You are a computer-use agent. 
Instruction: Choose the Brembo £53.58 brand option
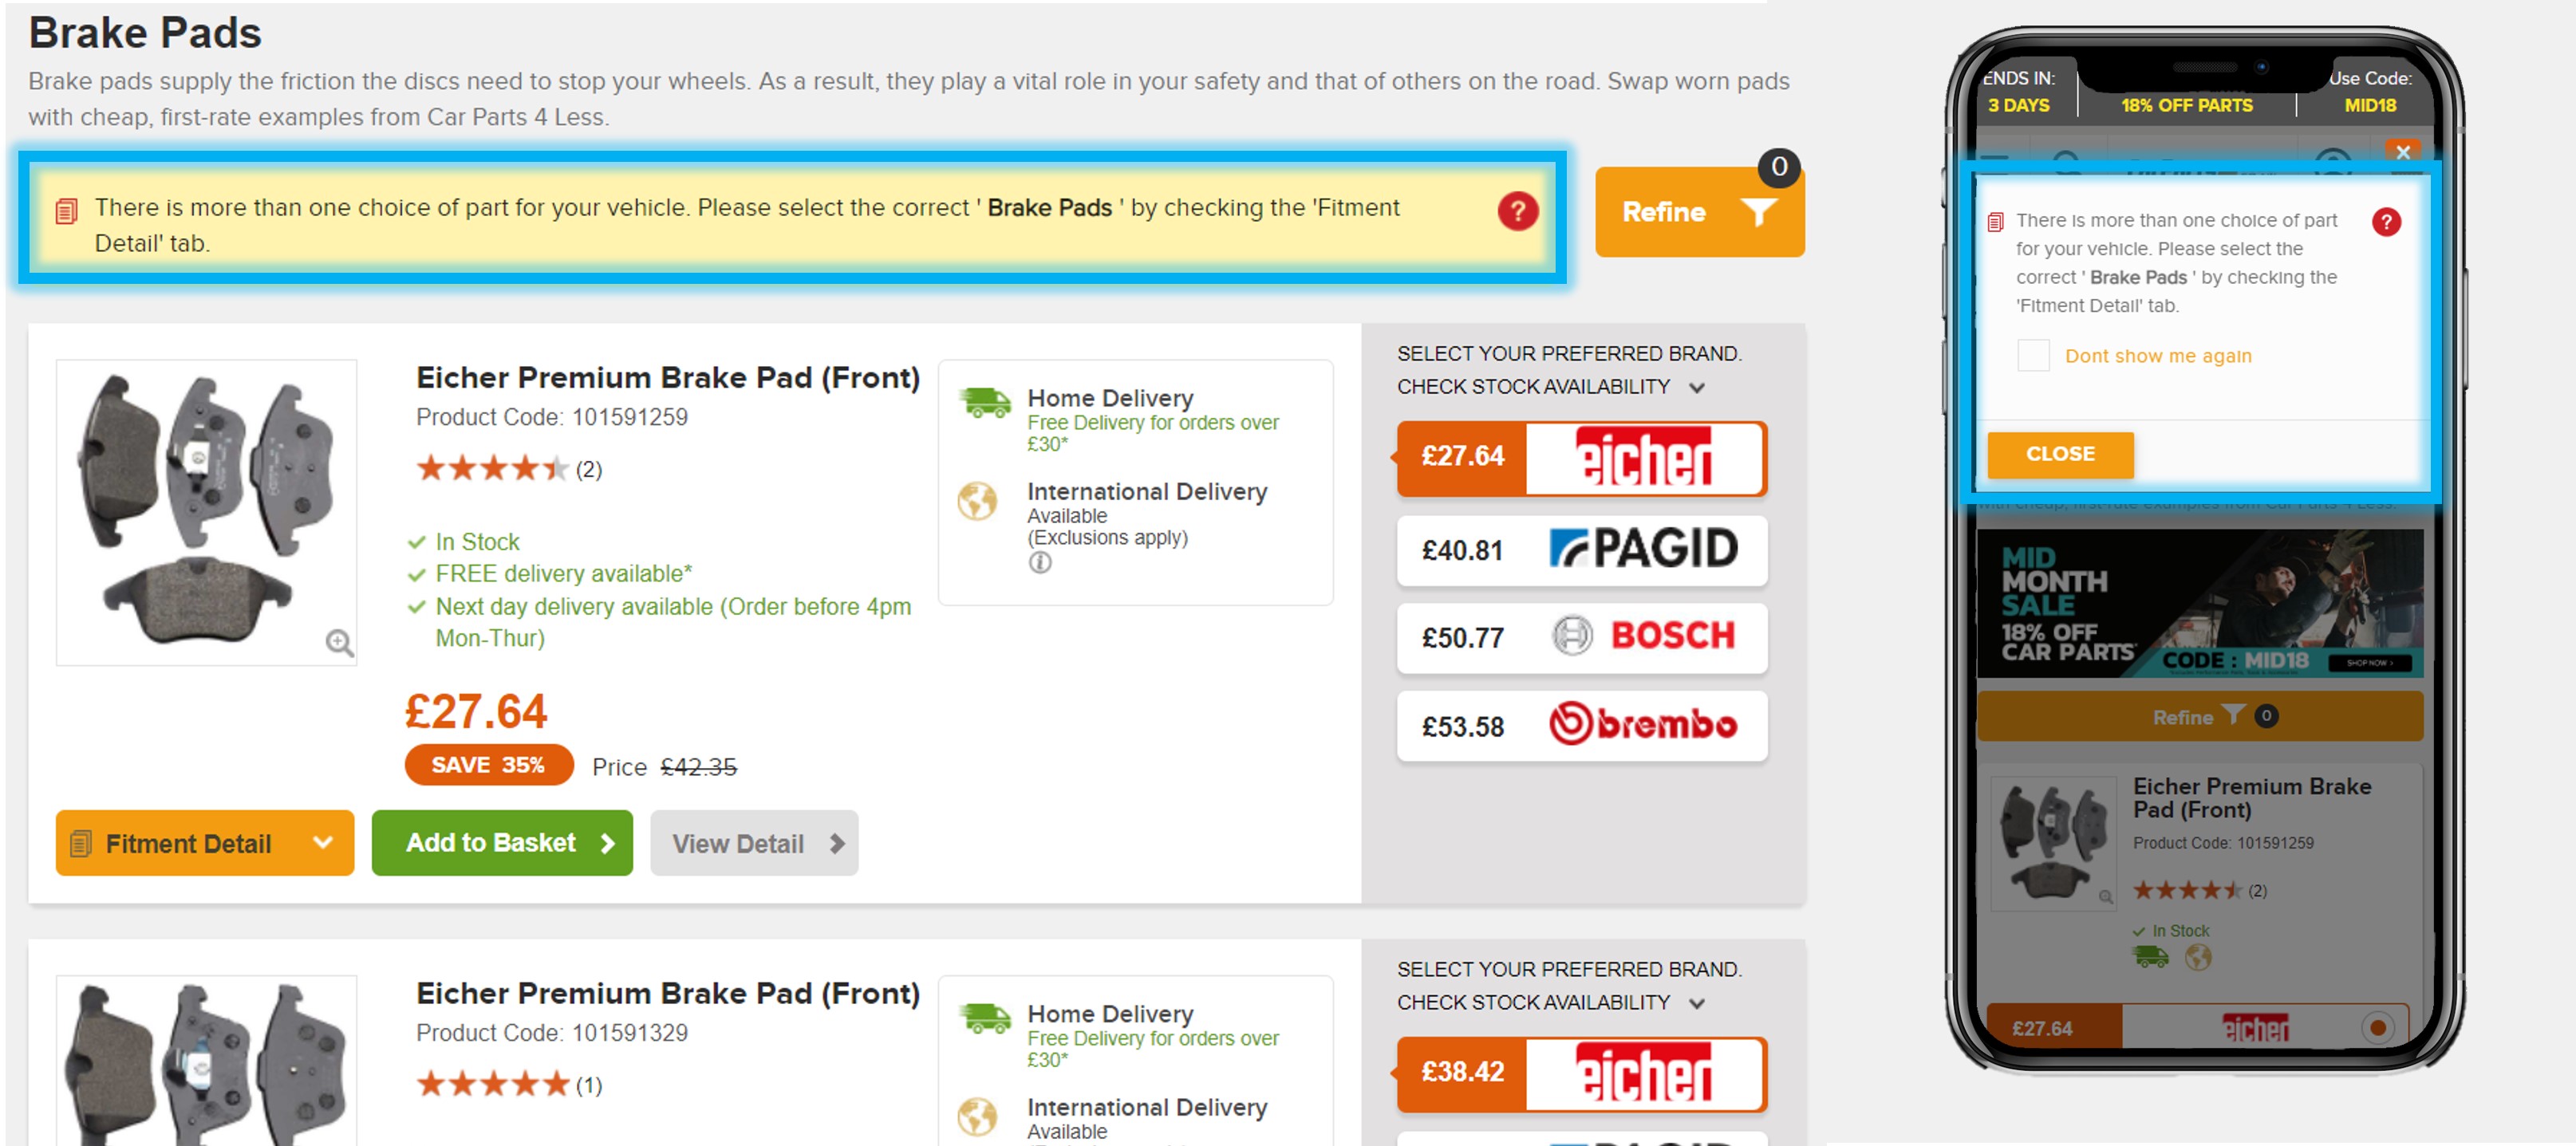(x=1581, y=726)
